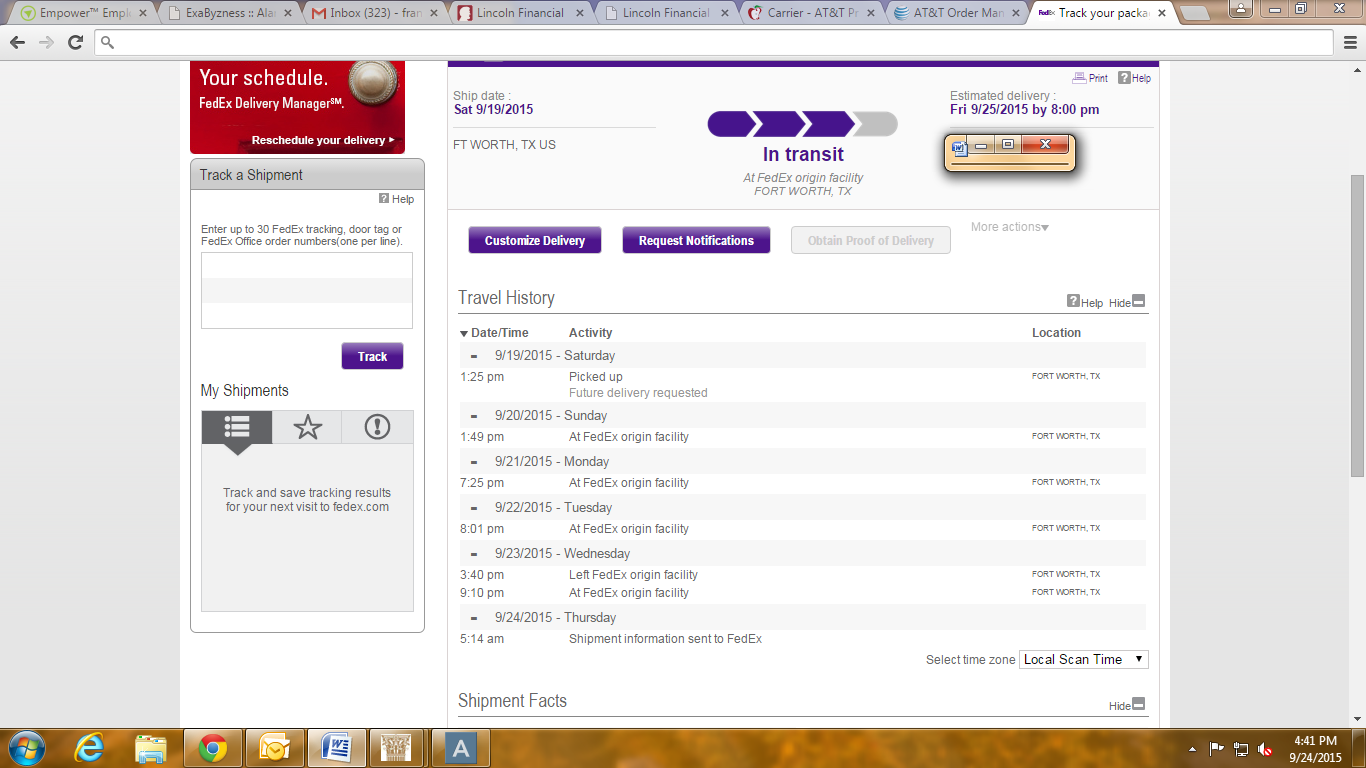Image resolution: width=1366 pixels, height=768 pixels.
Task: Click 'Left FedEx origin facility' activity entry
Action: 633,575
